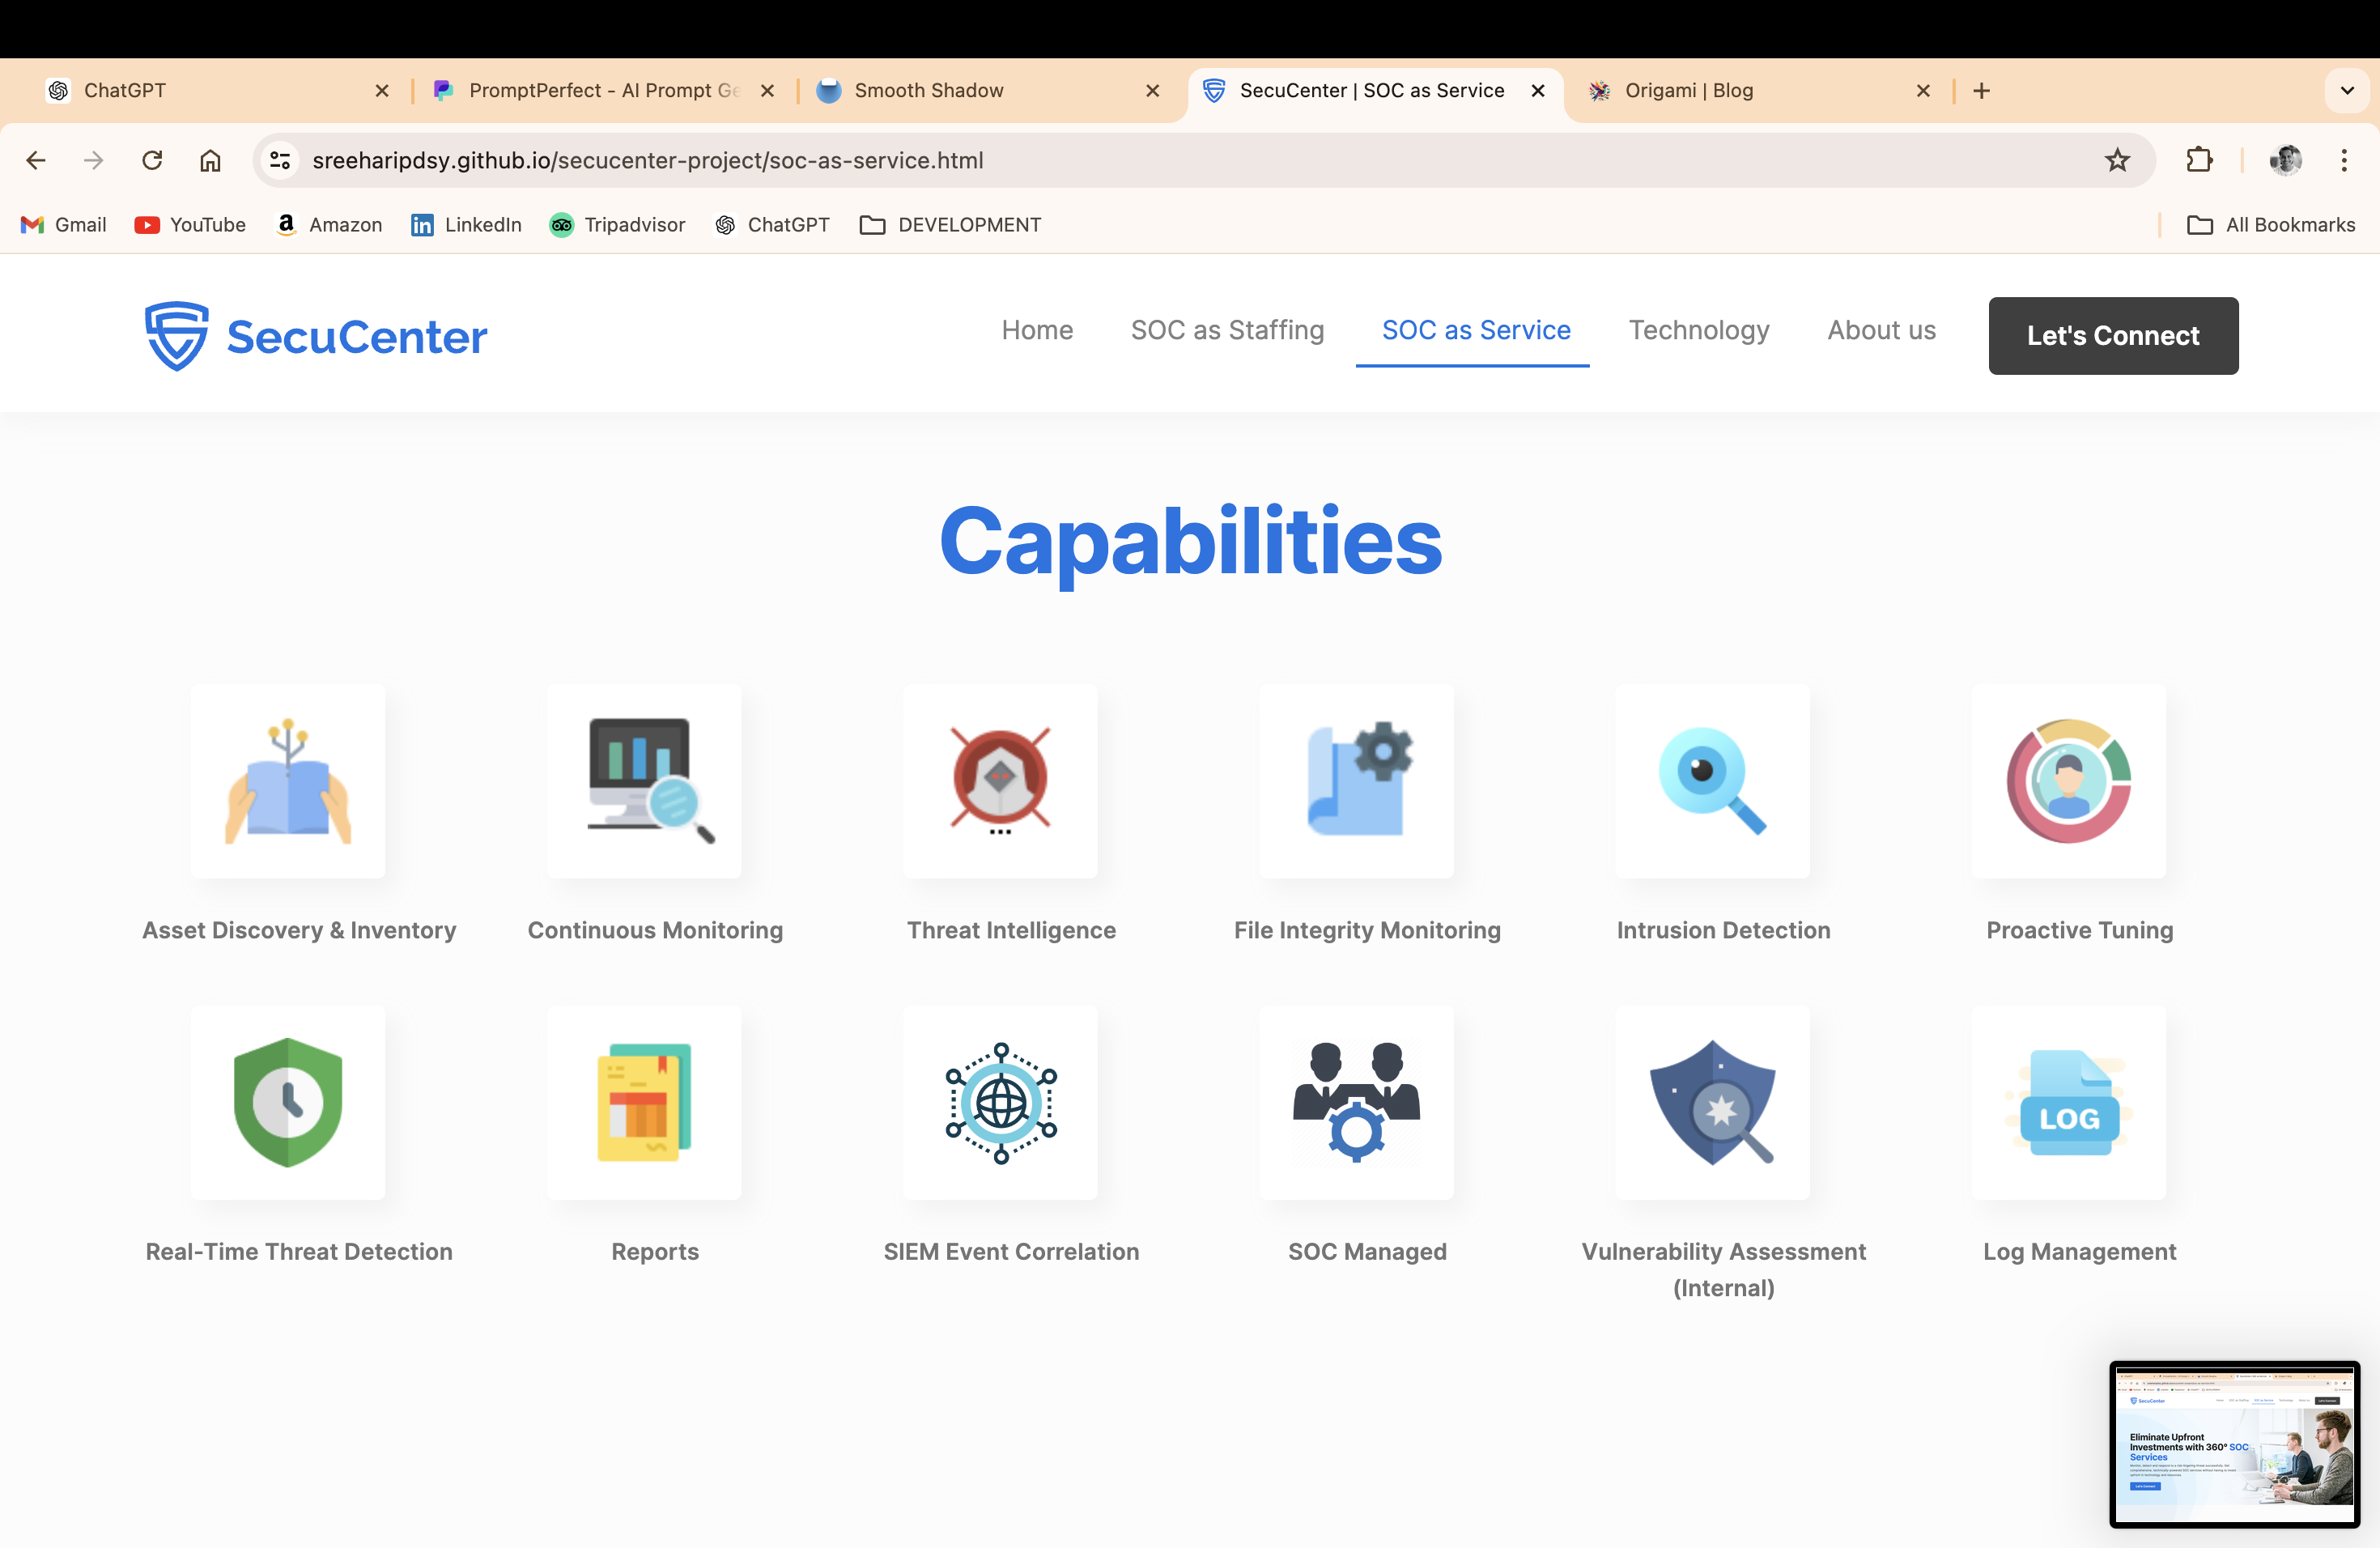Click the Proactive Tuning icon
This screenshot has height=1548, width=2380.
(x=2068, y=781)
